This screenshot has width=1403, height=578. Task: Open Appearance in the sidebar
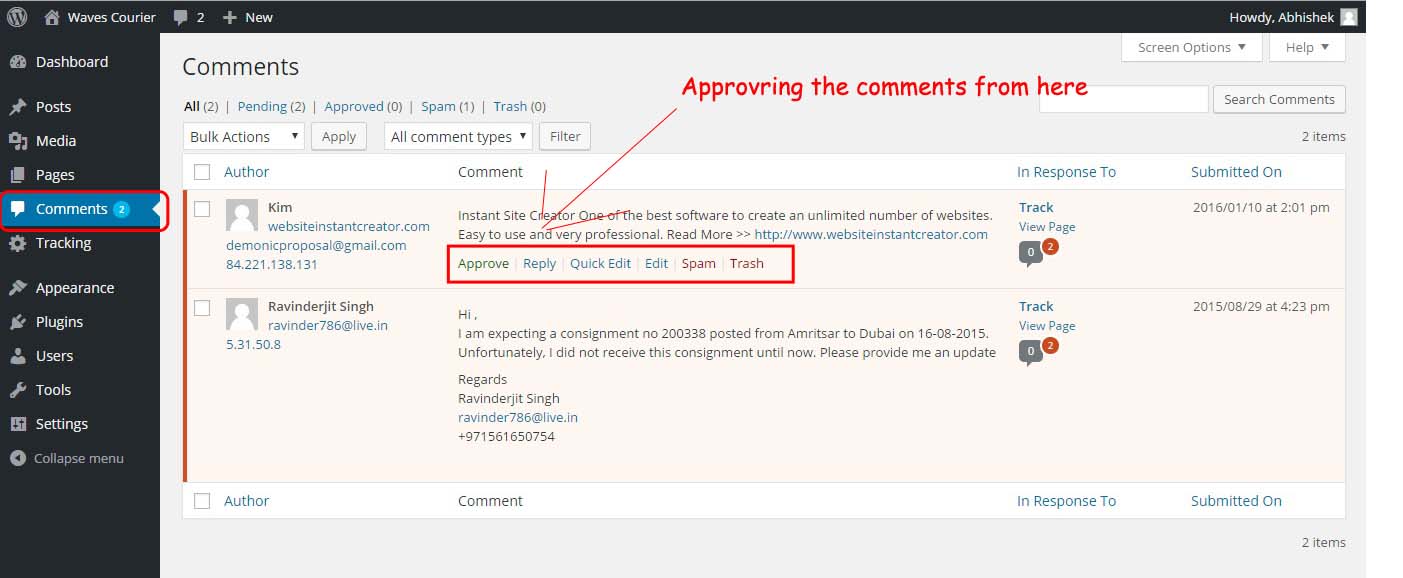pyautogui.click(x=75, y=288)
